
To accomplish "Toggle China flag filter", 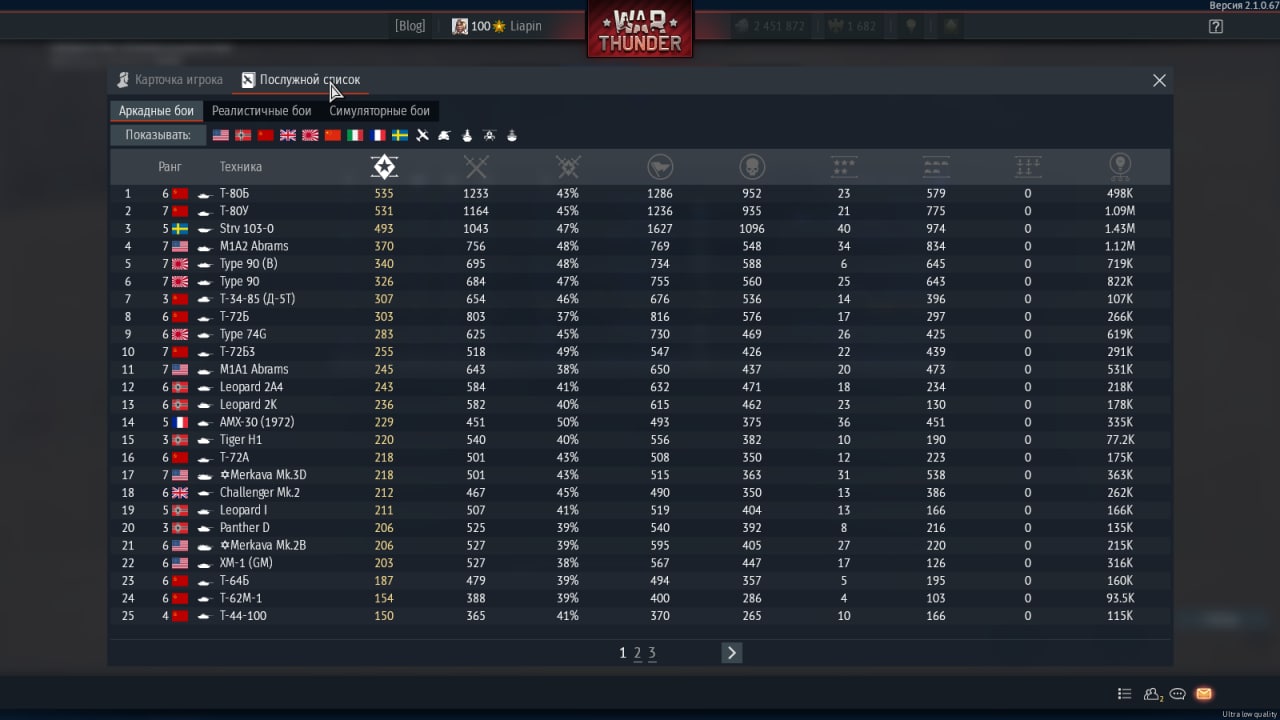I will point(333,135).
